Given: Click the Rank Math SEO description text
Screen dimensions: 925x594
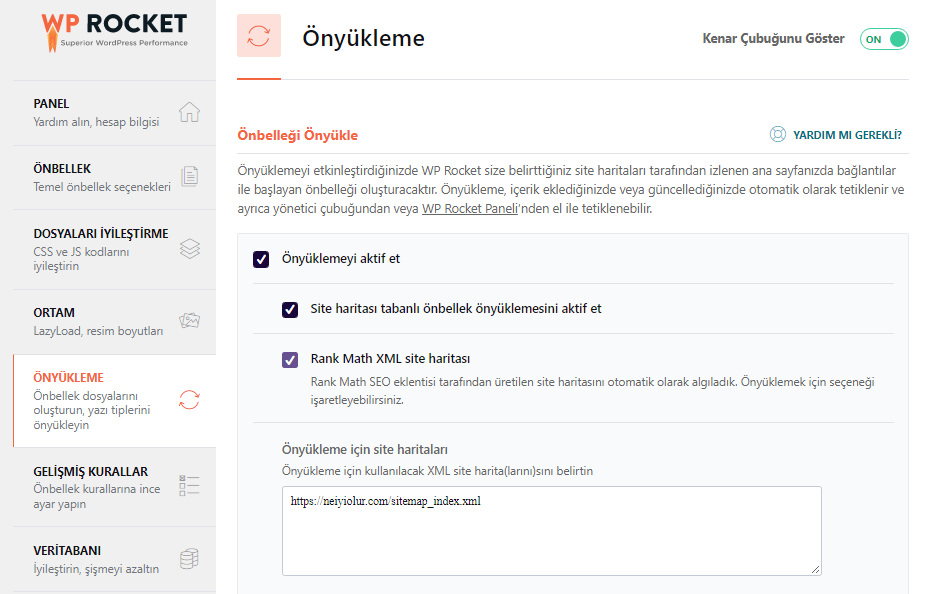Looking at the screenshot, I should click(x=592, y=391).
